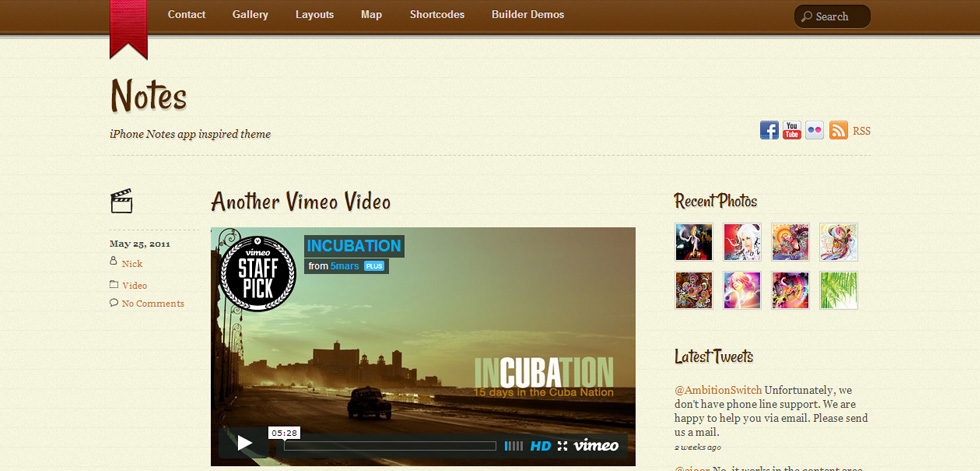
Task: Open the No Comments link
Action: pyautogui.click(x=153, y=304)
